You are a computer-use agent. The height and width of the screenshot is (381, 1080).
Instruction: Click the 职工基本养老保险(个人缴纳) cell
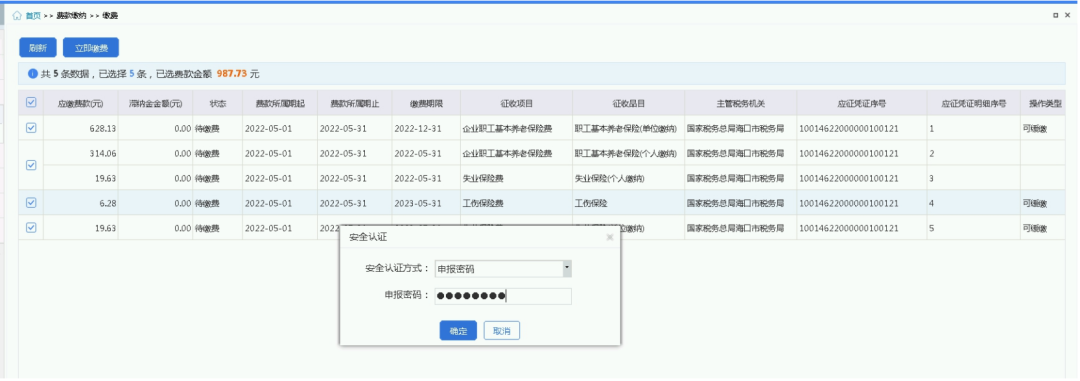[x=628, y=153]
